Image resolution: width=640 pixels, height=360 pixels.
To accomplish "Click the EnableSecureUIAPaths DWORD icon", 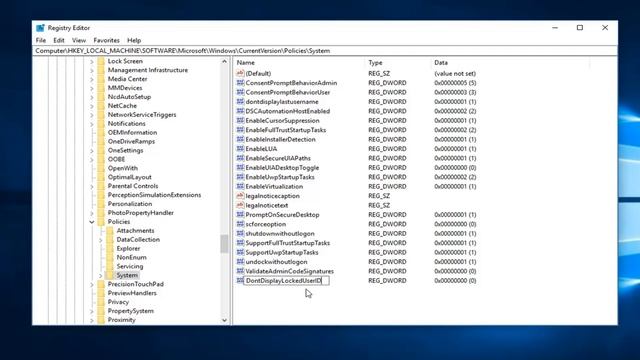I will click(x=240, y=158).
